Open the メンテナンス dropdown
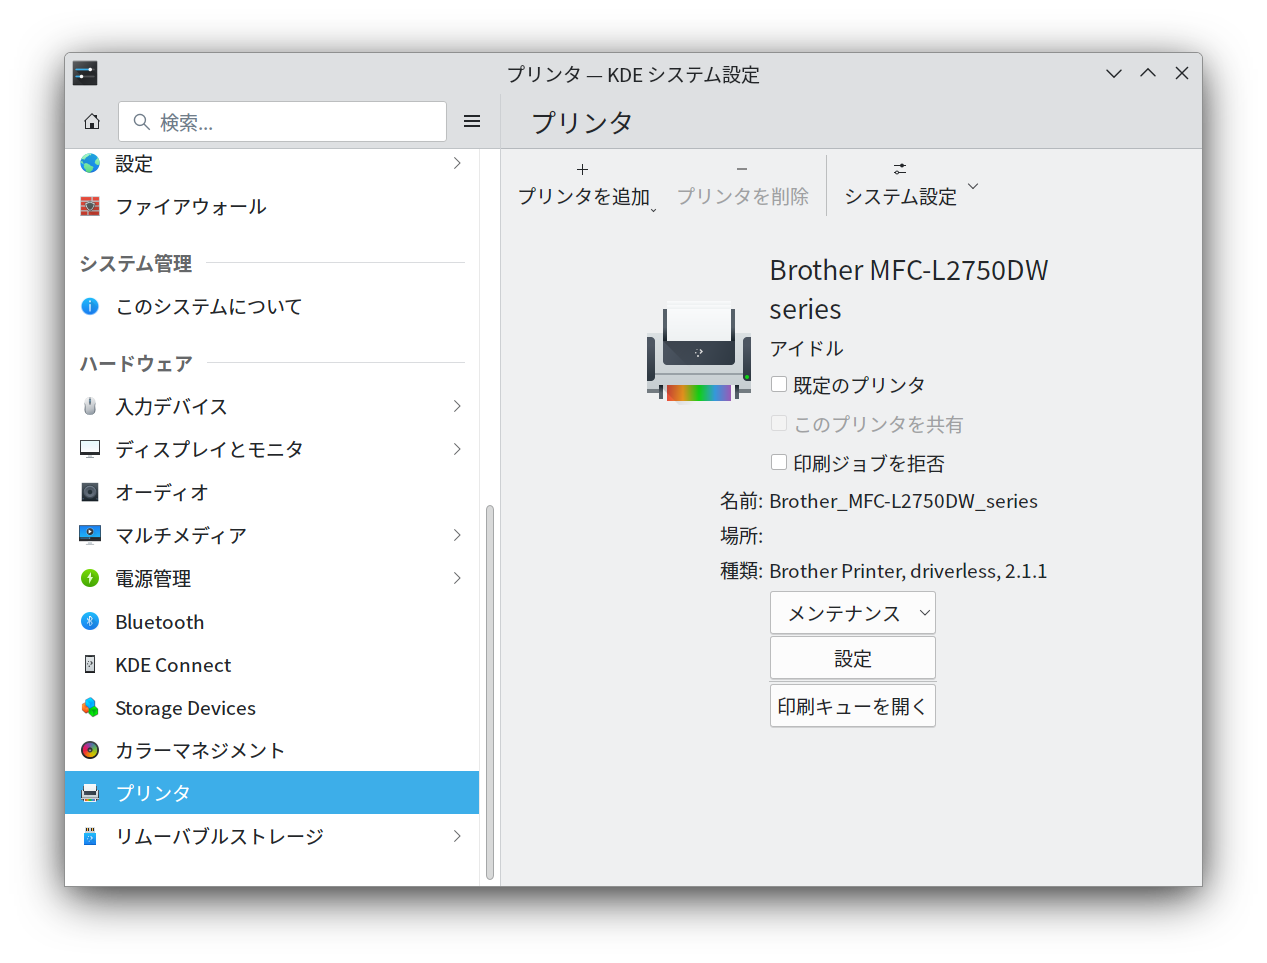The image size is (1267, 963). tap(853, 613)
